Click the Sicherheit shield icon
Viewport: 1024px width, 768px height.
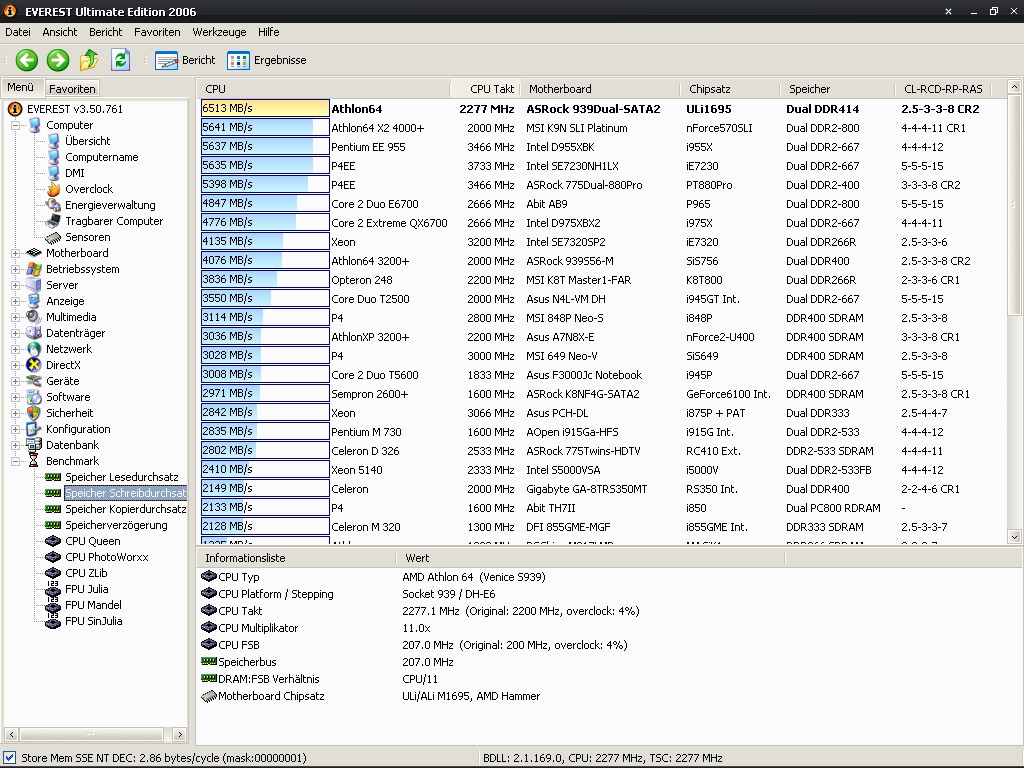pos(34,413)
